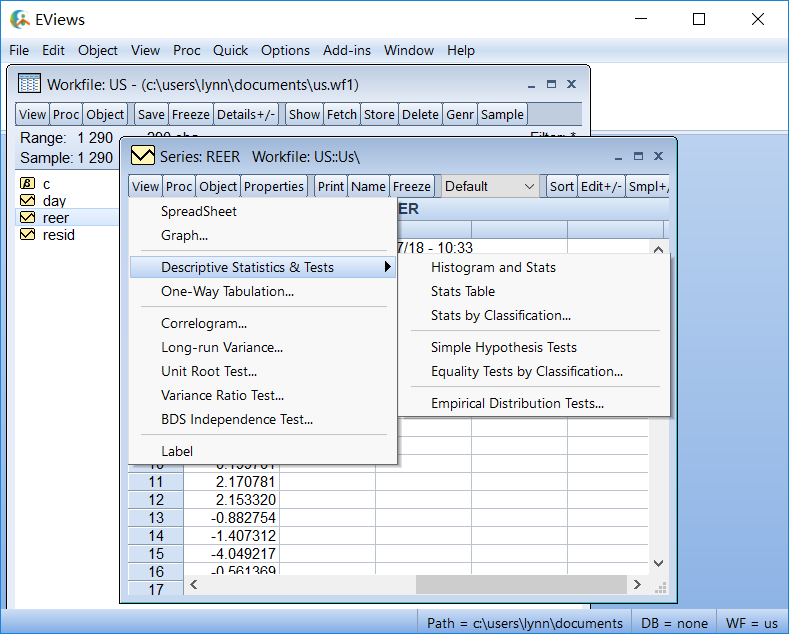Choose Graph... from the View menu

263,235
